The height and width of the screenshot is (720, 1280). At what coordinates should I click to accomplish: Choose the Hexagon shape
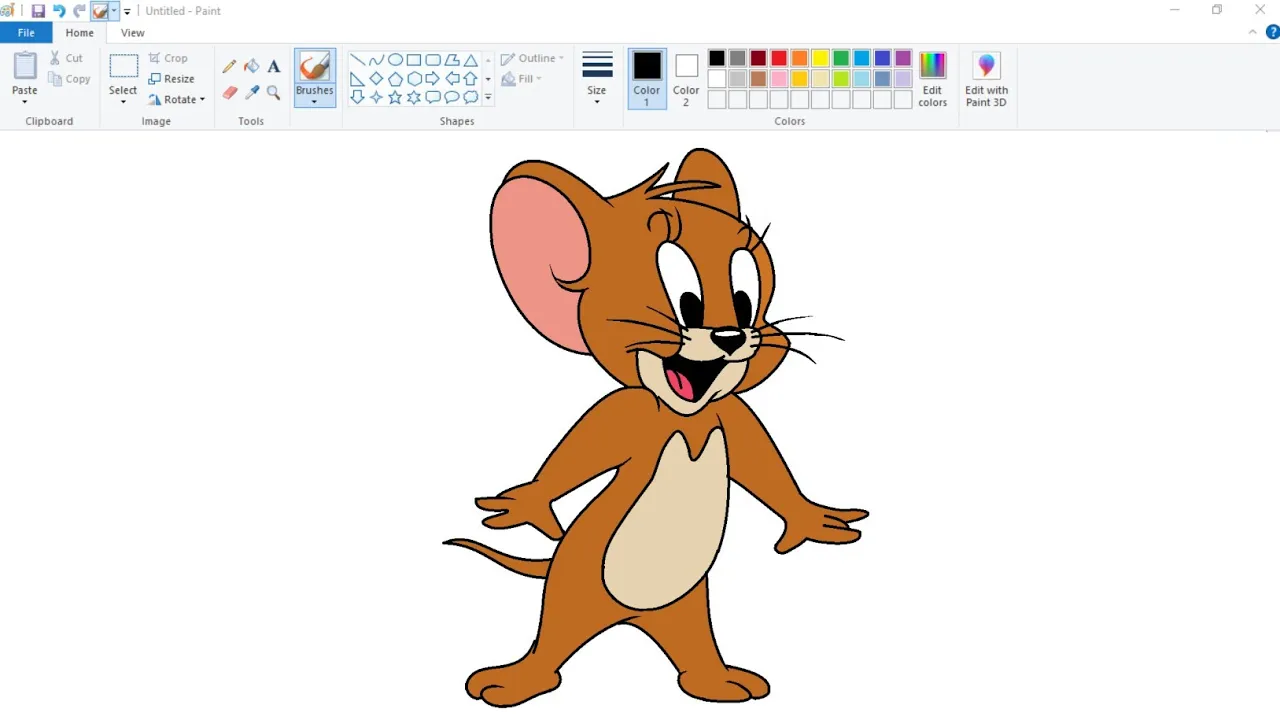tap(414, 79)
